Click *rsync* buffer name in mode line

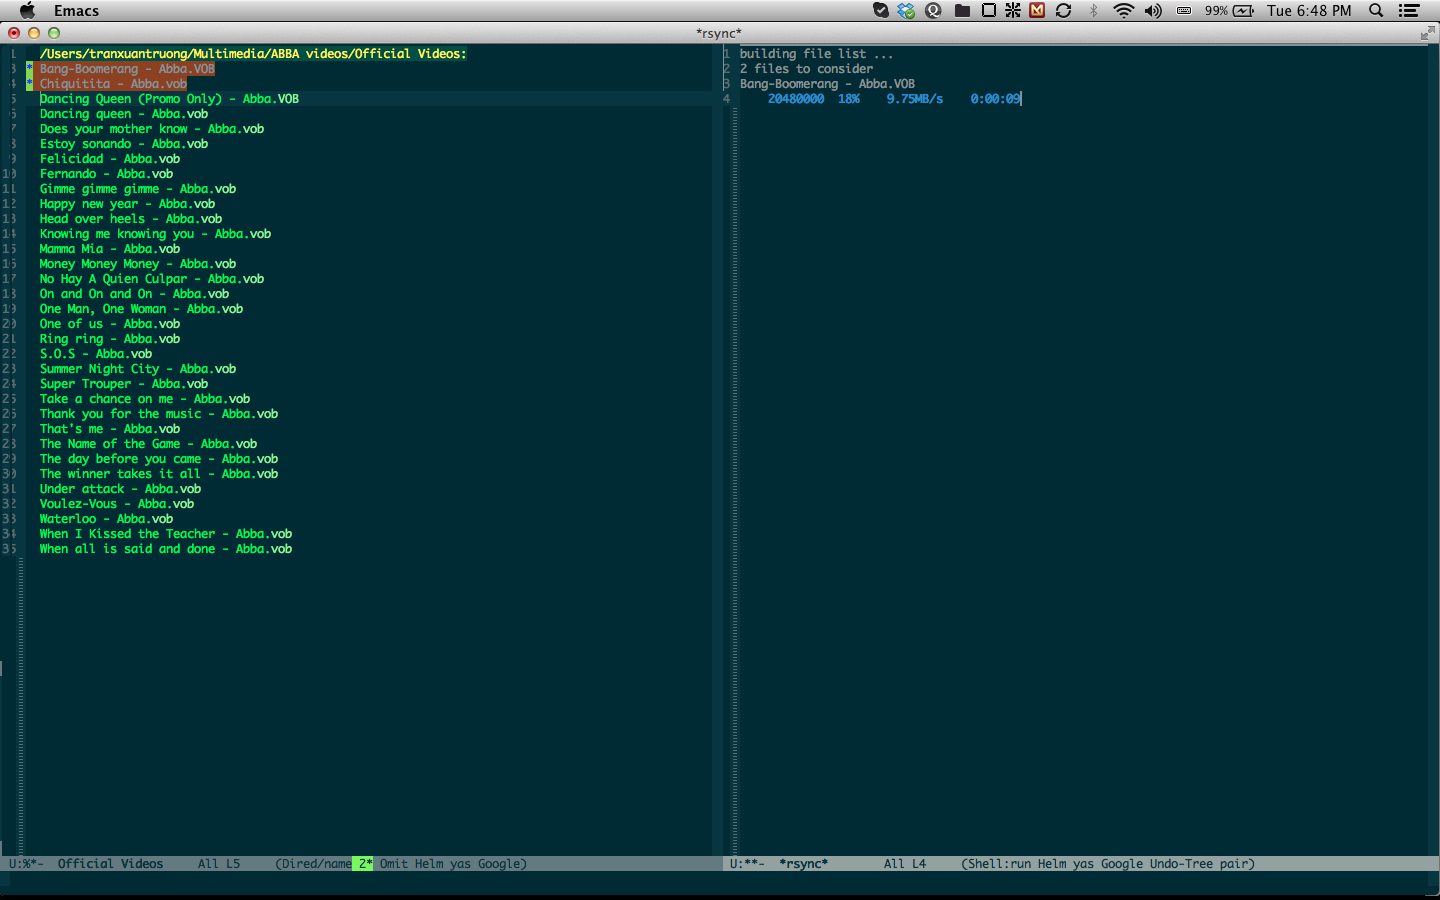pos(804,864)
